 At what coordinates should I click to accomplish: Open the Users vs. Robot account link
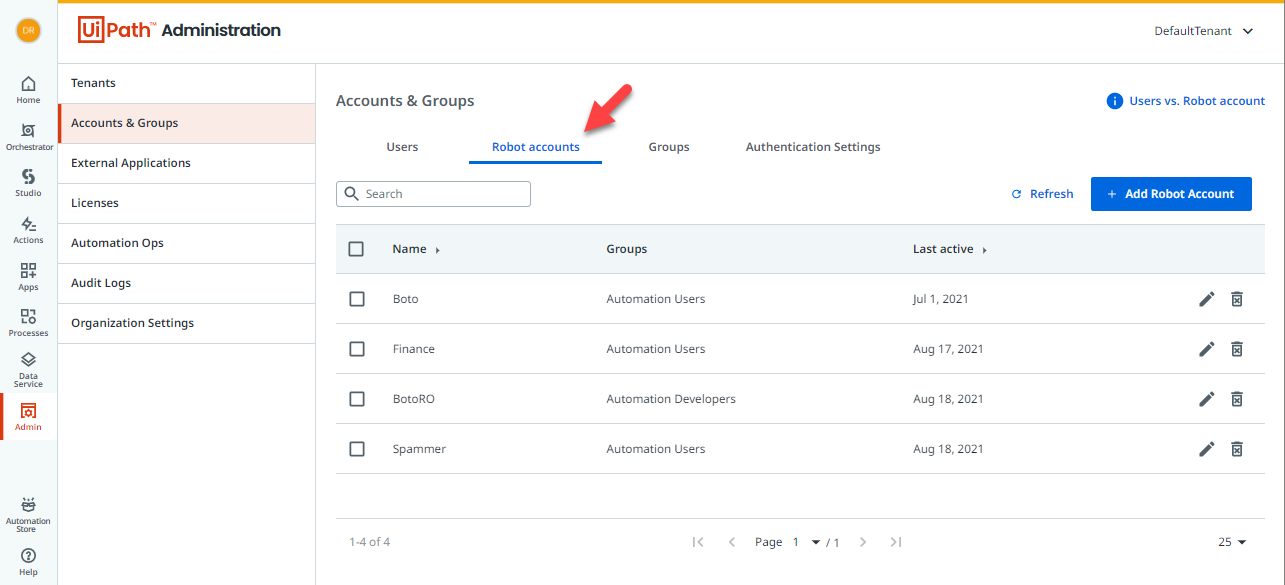coord(1197,101)
